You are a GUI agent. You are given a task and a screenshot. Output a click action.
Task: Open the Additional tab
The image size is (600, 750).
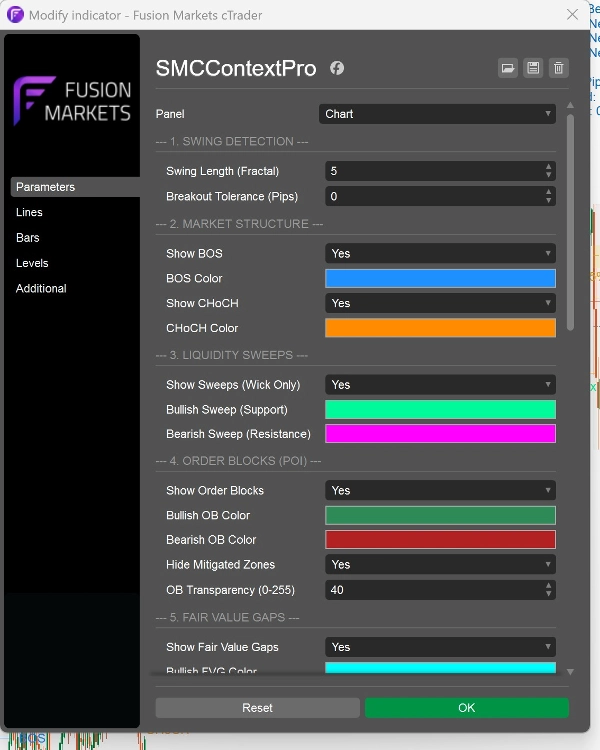coord(41,288)
